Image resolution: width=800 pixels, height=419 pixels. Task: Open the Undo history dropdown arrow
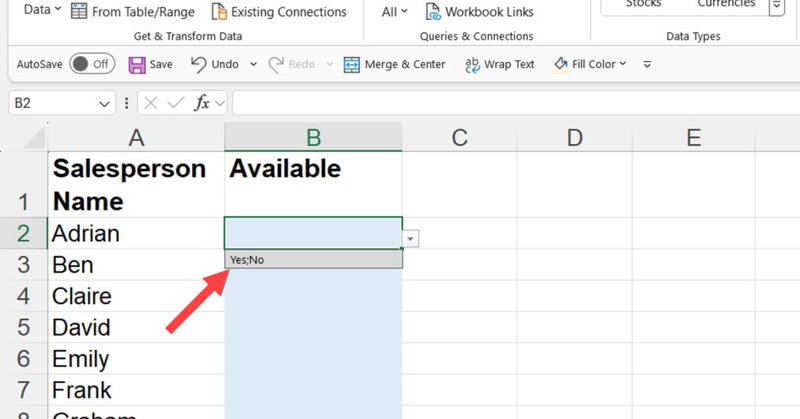click(x=253, y=64)
